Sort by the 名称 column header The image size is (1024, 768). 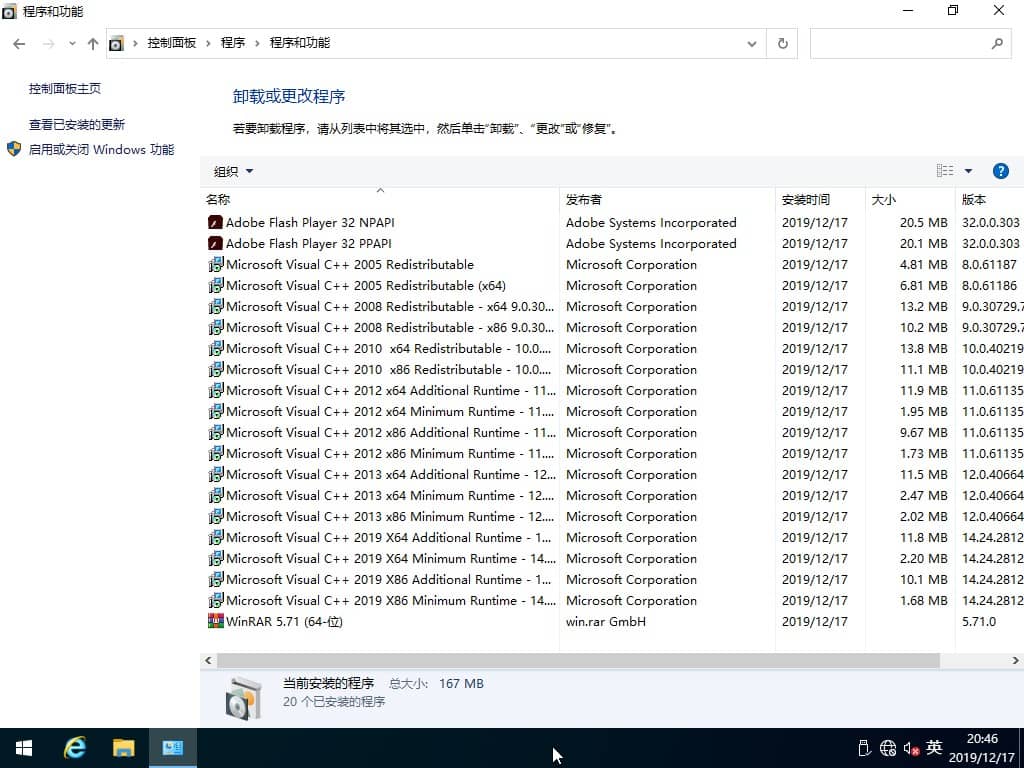click(x=379, y=199)
